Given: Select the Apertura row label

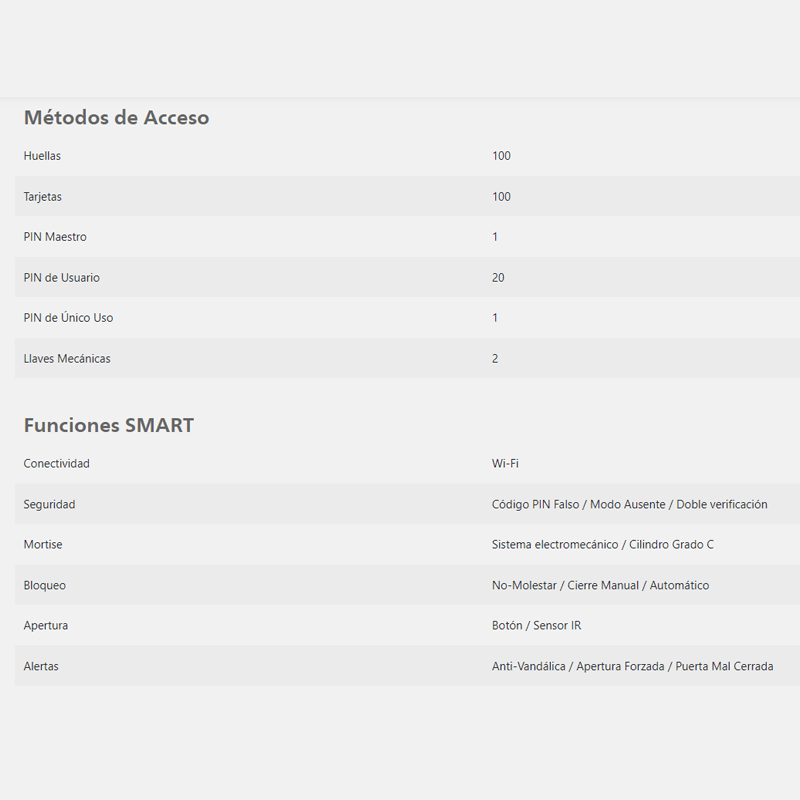Looking at the screenshot, I should pyautogui.click(x=45, y=626).
